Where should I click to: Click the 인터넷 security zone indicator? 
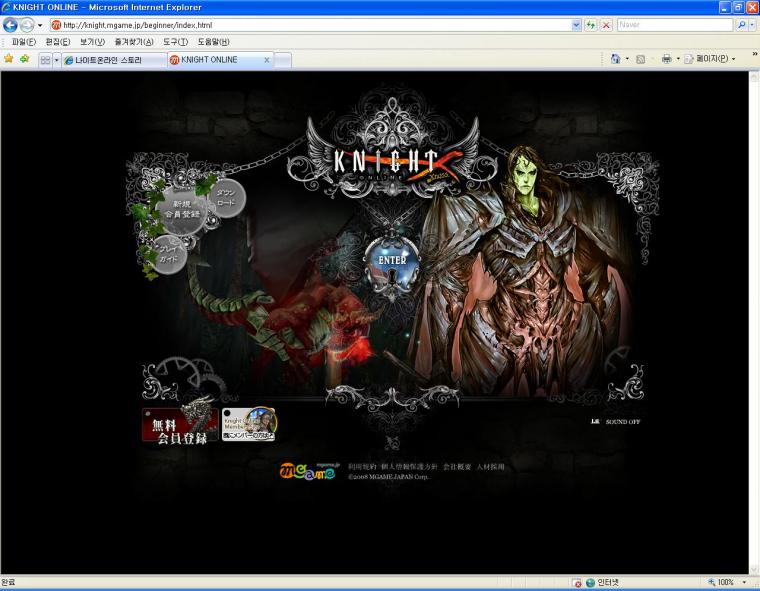(x=603, y=583)
